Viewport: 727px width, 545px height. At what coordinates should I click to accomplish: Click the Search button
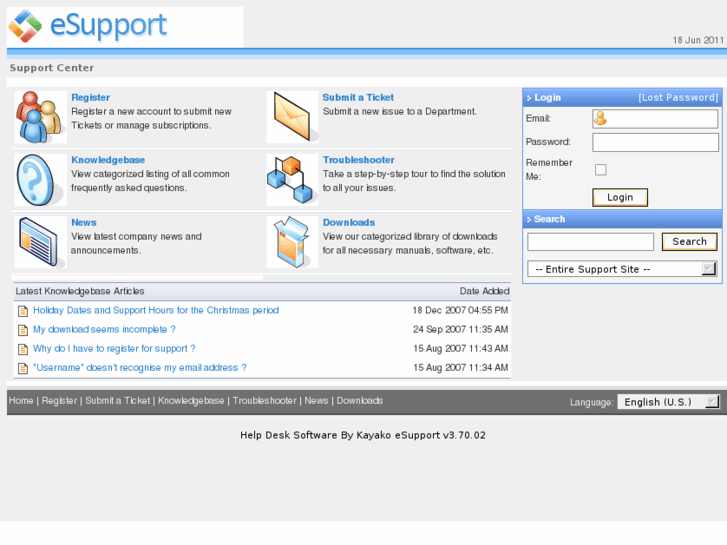click(x=689, y=242)
